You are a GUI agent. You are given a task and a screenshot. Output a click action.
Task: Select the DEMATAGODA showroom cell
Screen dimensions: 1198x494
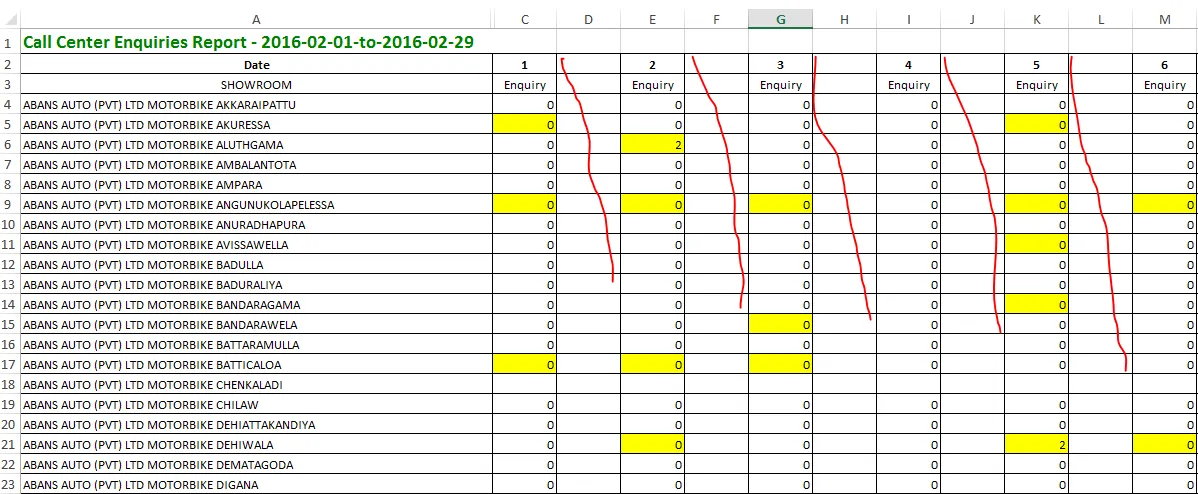coord(256,464)
